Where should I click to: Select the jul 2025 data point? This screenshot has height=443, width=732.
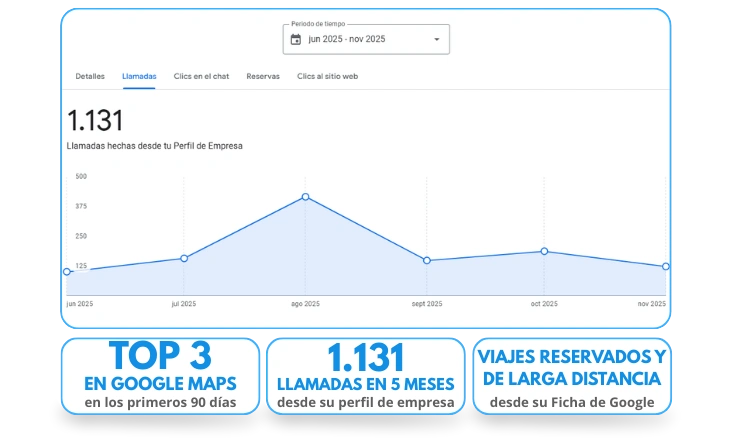(184, 258)
